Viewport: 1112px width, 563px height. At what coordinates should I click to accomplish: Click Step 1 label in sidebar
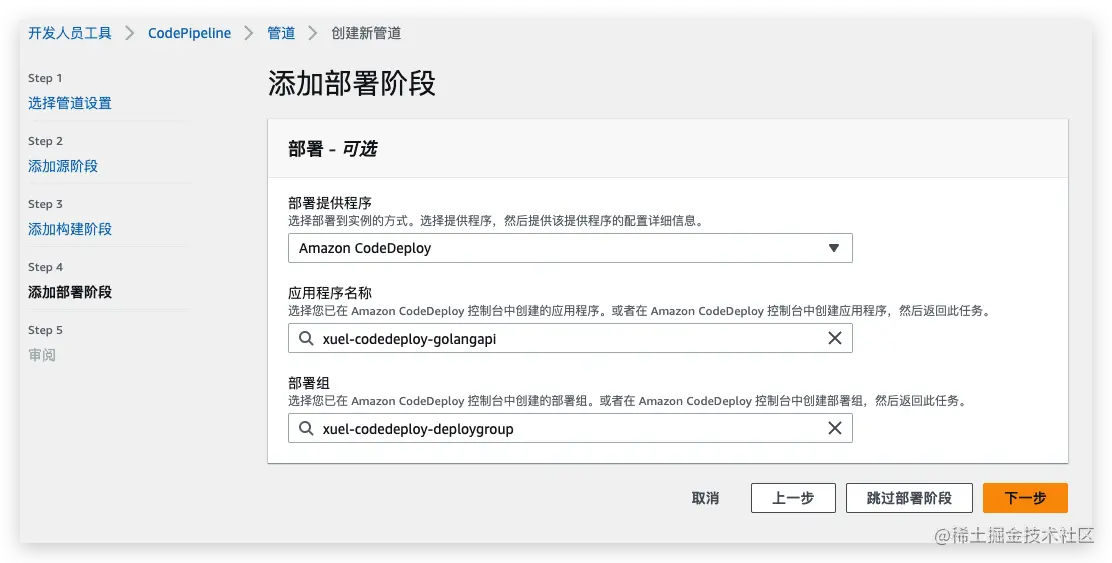click(x=45, y=78)
